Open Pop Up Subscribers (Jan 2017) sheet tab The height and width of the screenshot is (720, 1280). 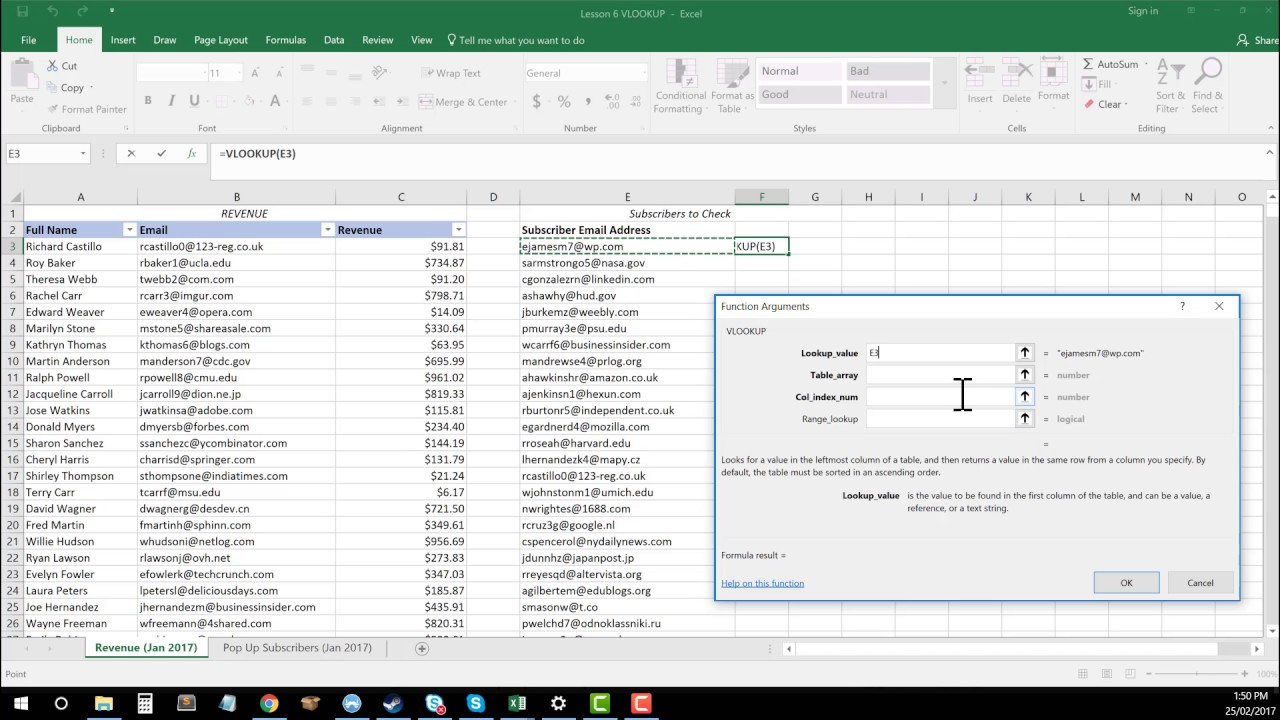tap(297, 648)
